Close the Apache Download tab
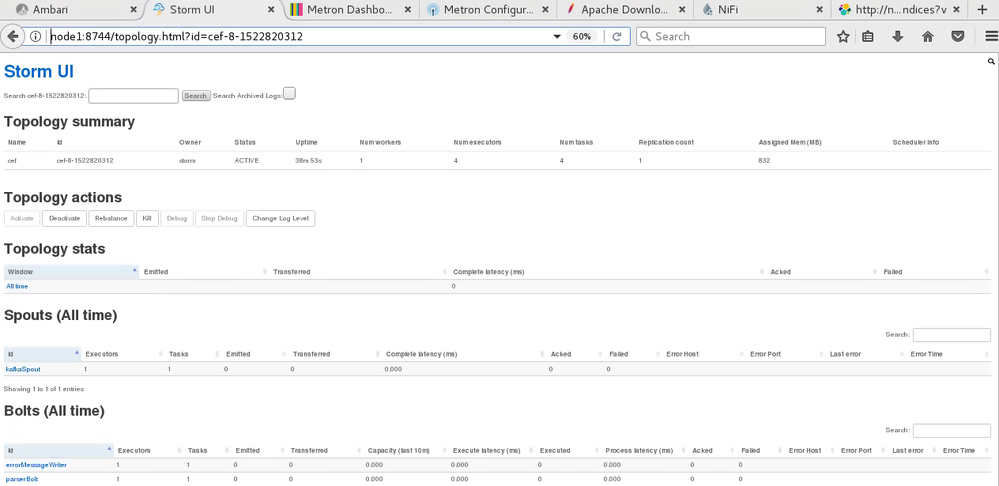999x486 pixels. 682,10
